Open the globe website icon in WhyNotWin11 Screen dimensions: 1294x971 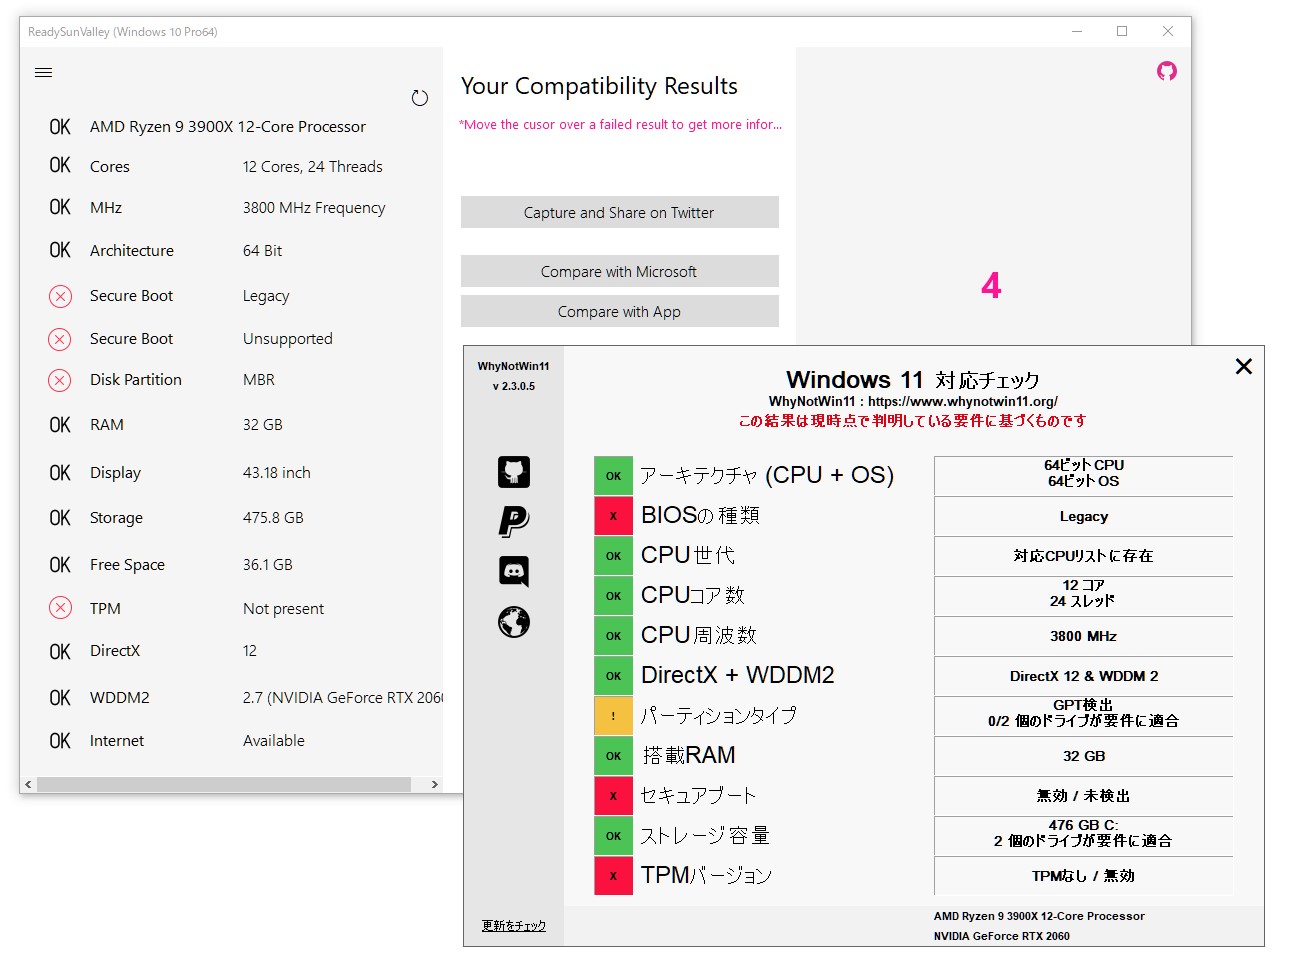(514, 622)
